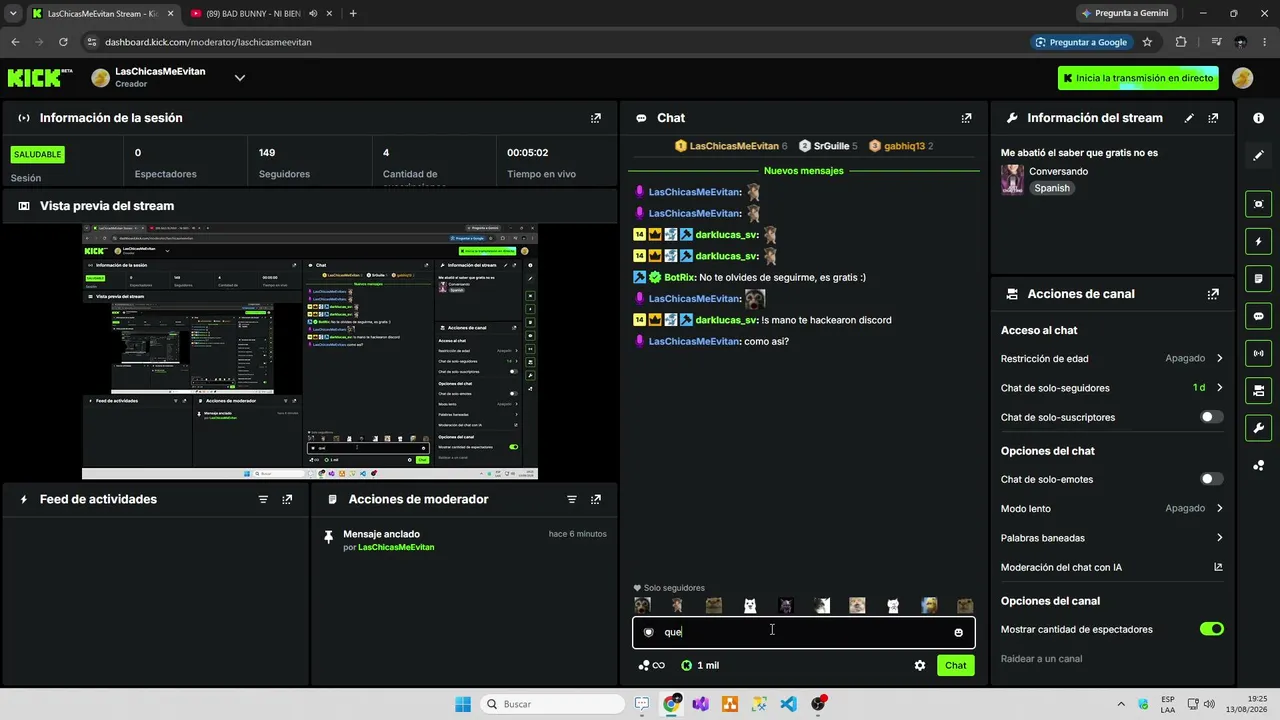Toggle the stream preview widget icon in the sidebar
1280x720 pixels.
tap(1258, 204)
